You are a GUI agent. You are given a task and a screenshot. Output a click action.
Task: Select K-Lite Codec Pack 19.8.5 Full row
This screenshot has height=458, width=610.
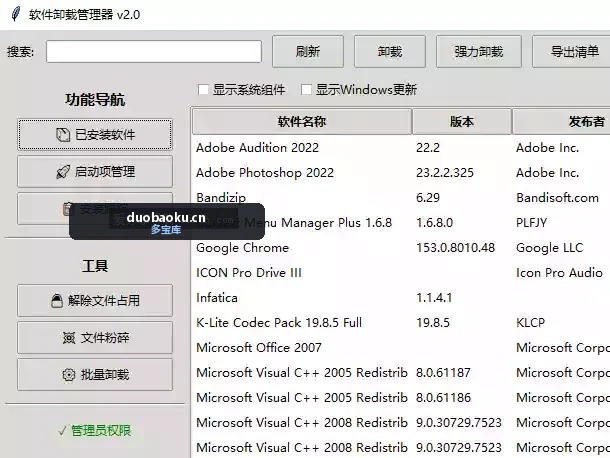[x=401, y=323]
